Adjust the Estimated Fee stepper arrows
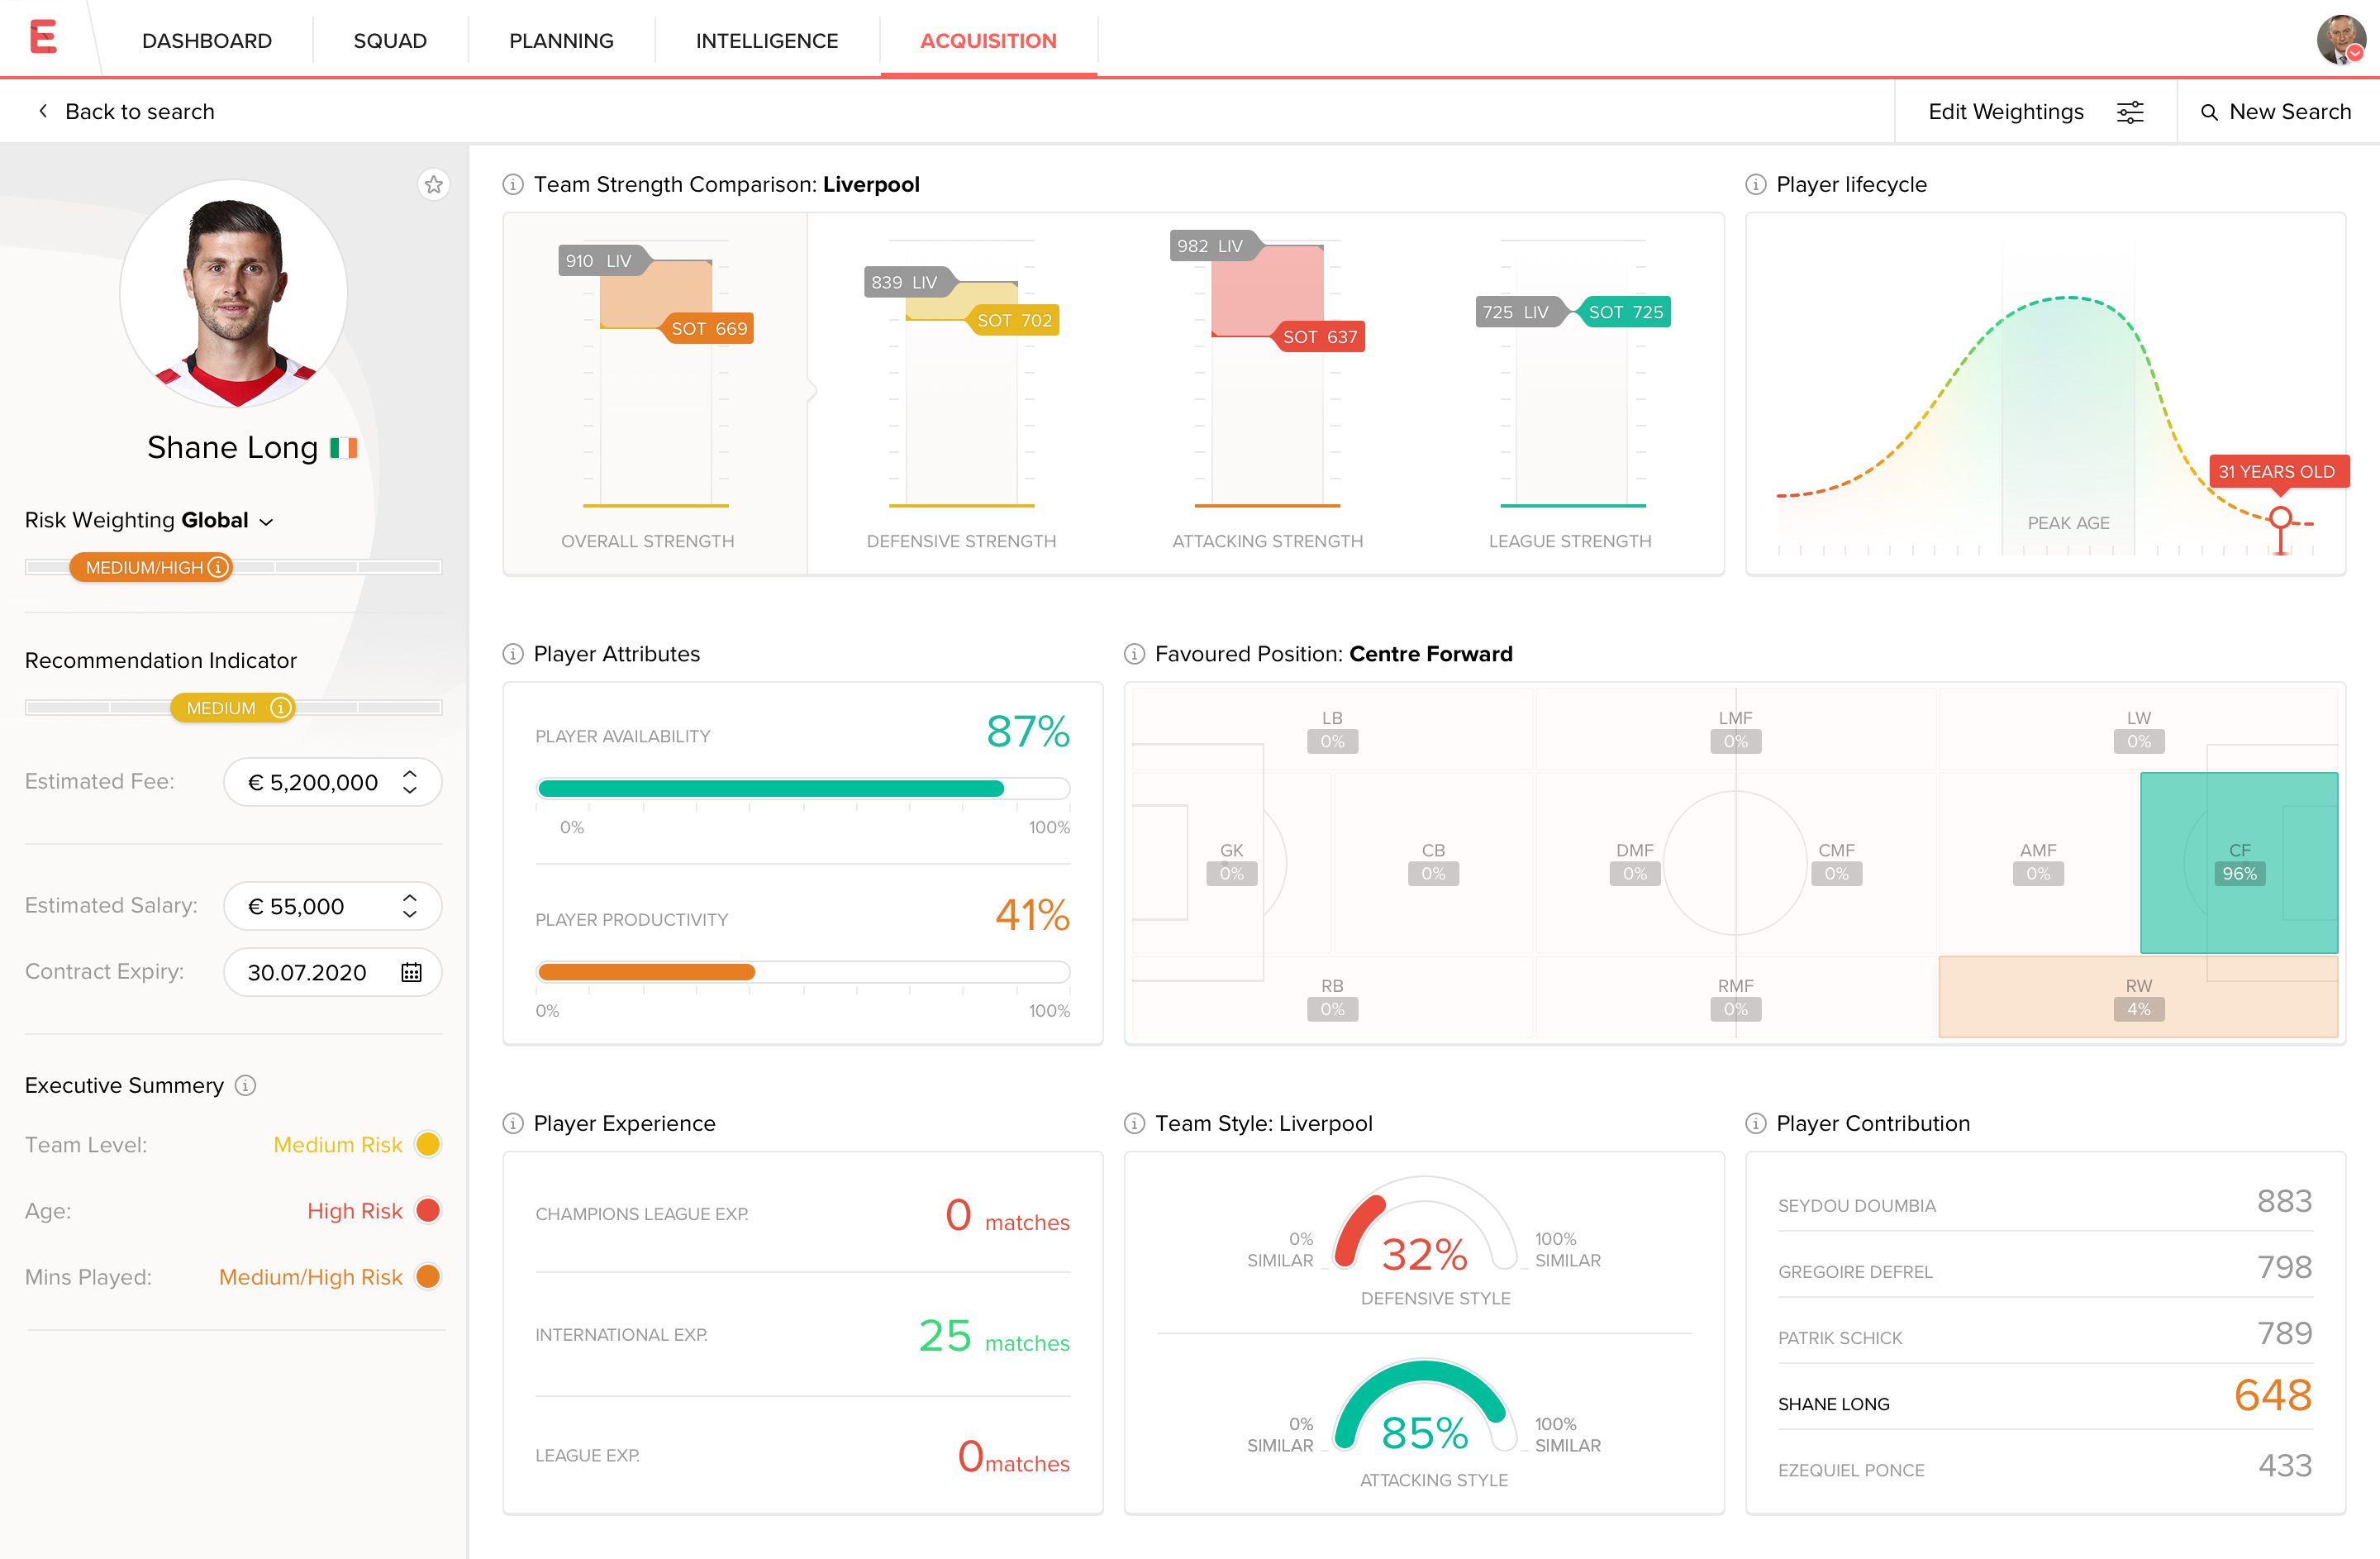2380x1559 pixels. pos(409,782)
